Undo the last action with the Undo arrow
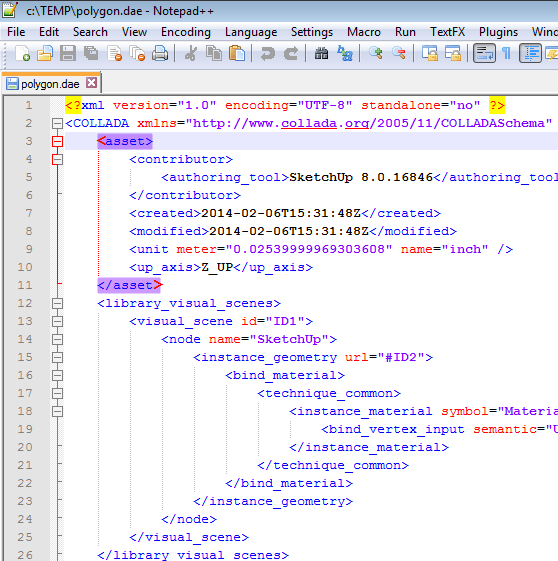558x561 pixels. pyautogui.click(x=268, y=53)
